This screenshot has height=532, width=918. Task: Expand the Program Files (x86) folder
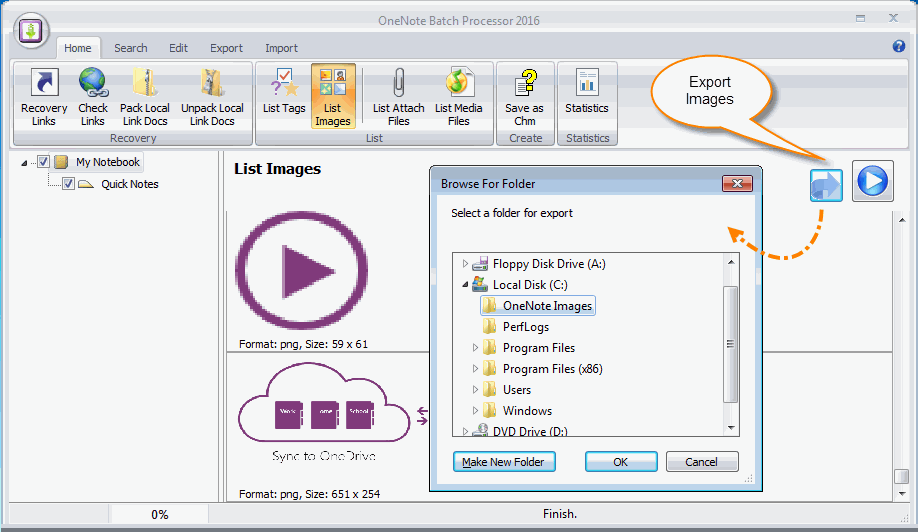(x=475, y=369)
